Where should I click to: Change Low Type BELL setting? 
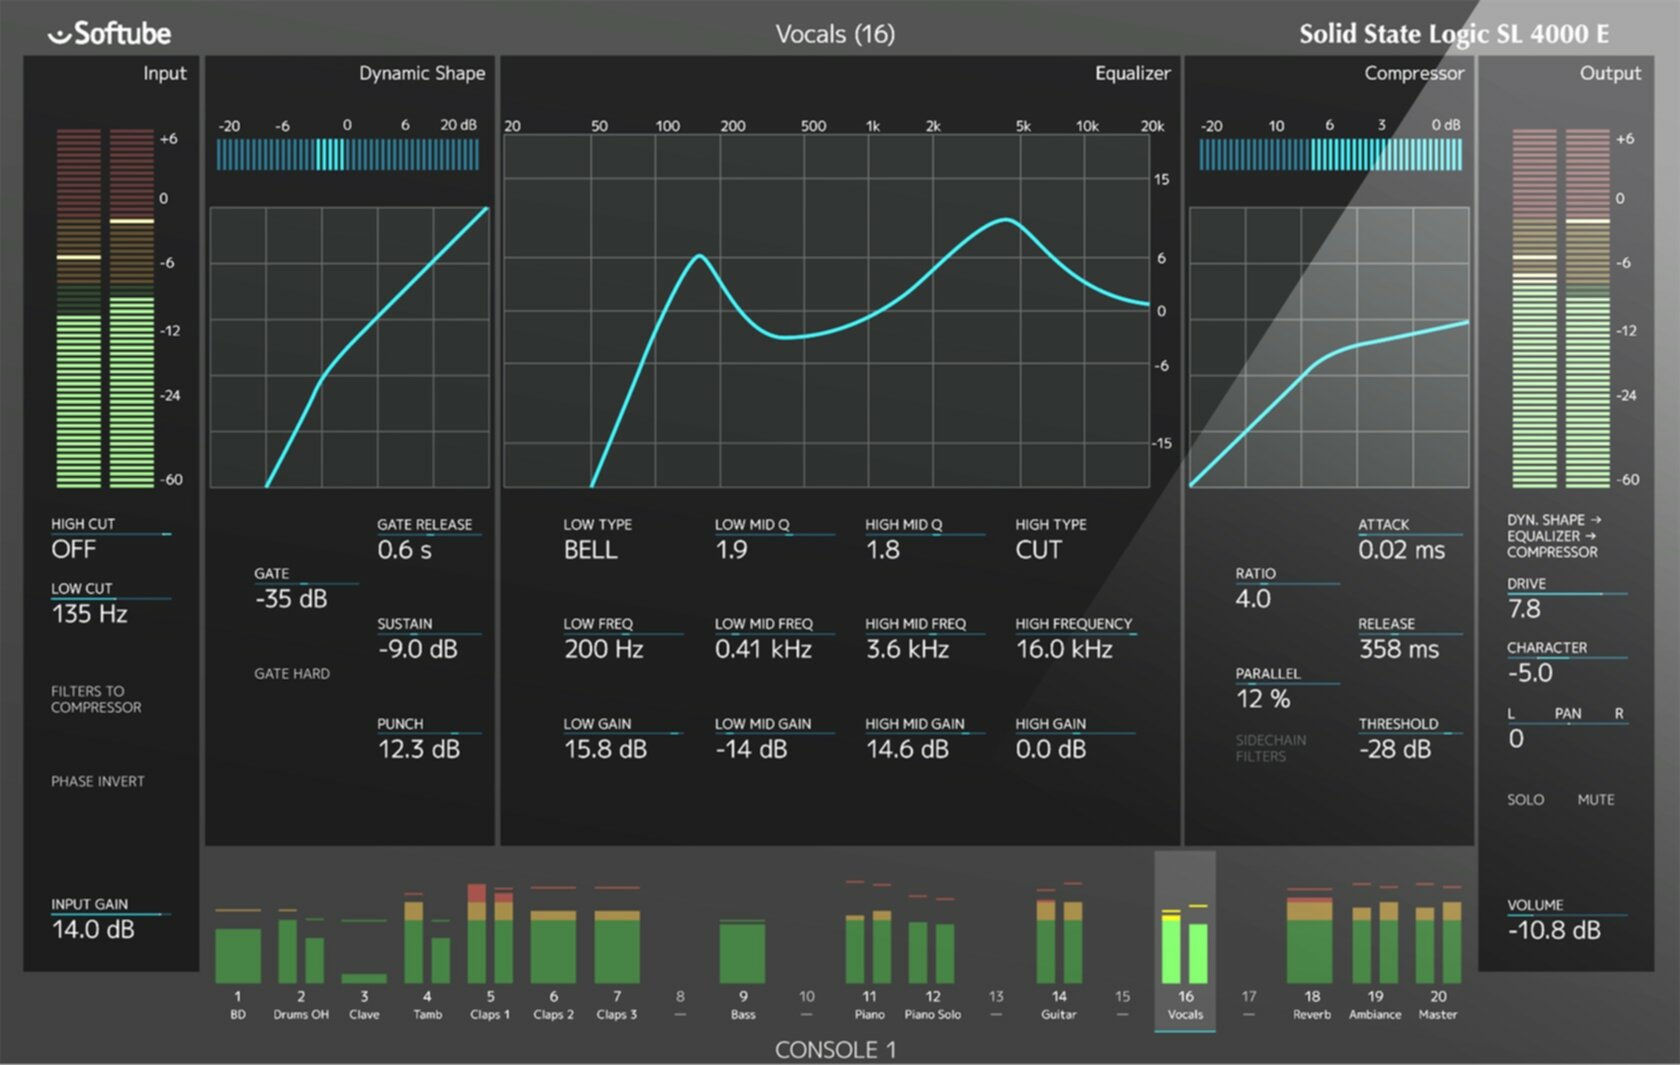pos(590,550)
